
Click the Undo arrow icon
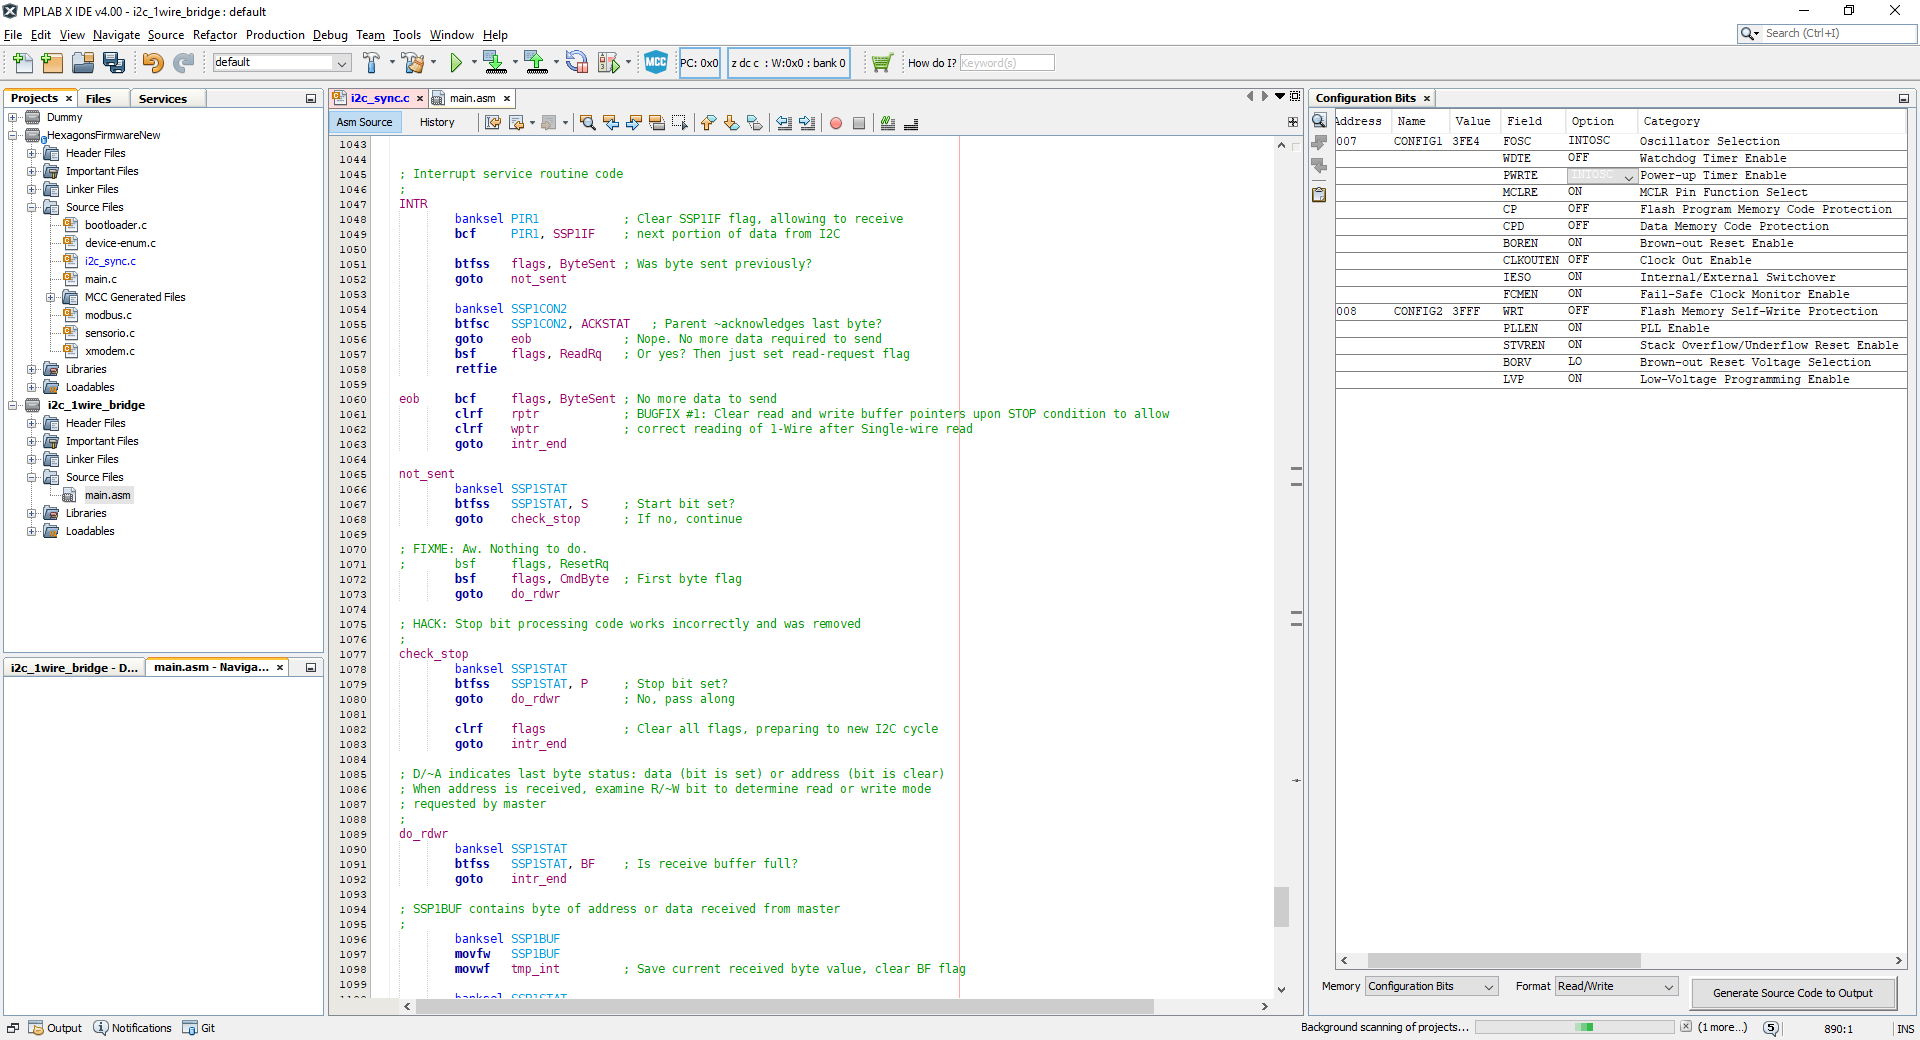click(152, 63)
